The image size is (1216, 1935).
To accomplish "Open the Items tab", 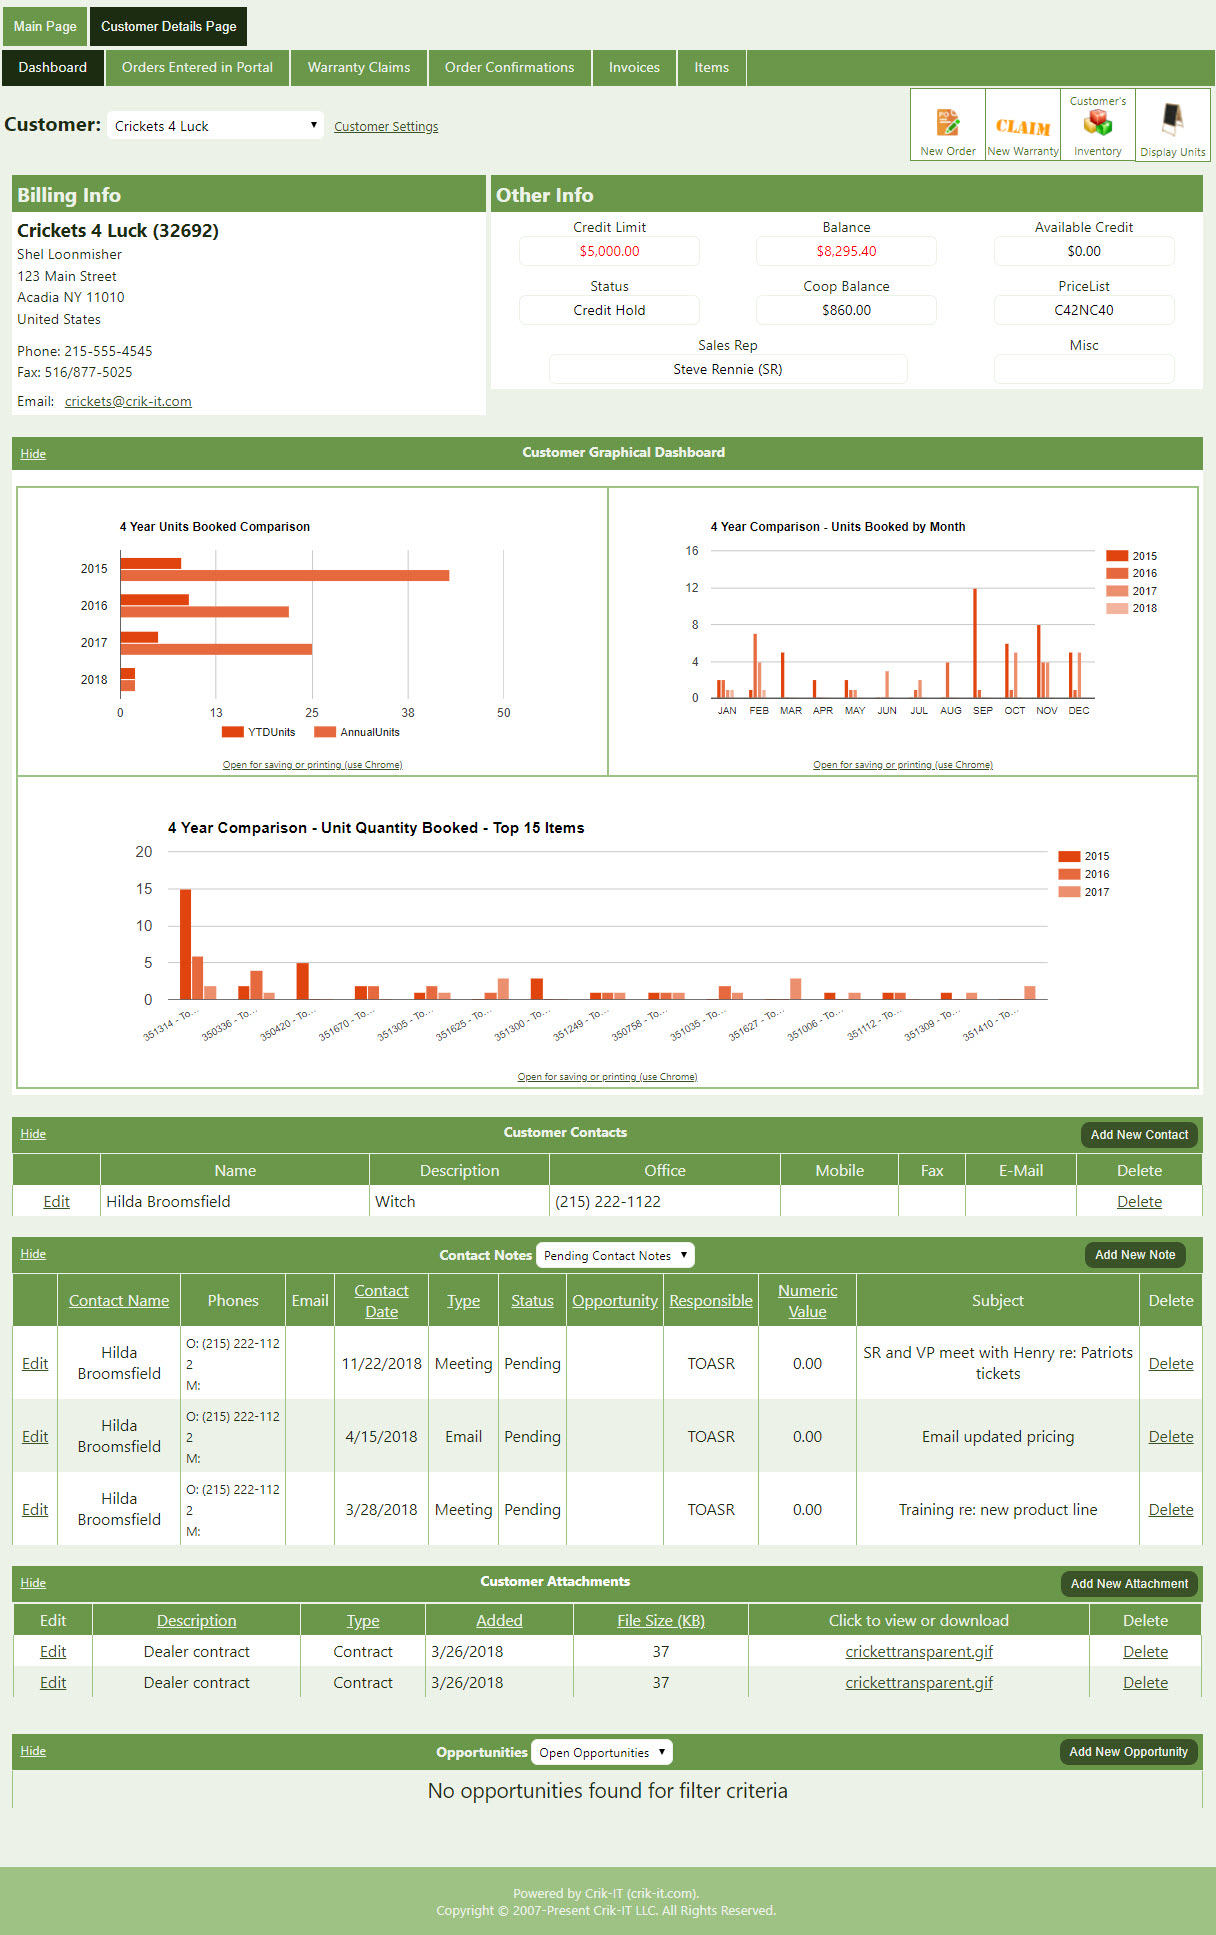I will tap(711, 67).
